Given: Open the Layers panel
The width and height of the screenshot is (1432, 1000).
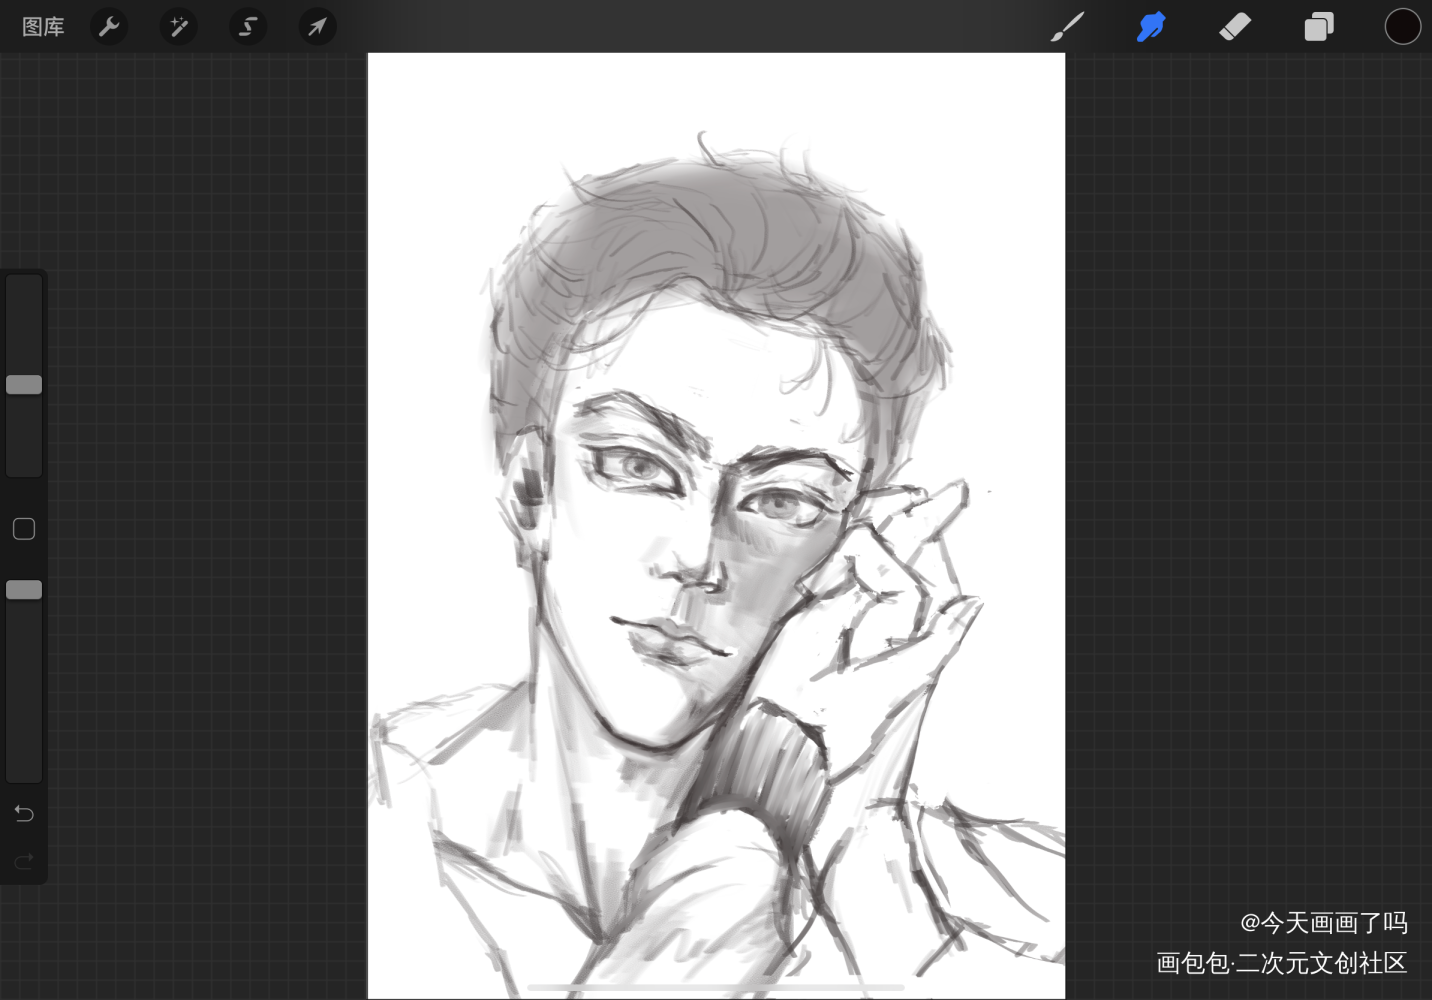Looking at the screenshot, I should click(1319, 27).
